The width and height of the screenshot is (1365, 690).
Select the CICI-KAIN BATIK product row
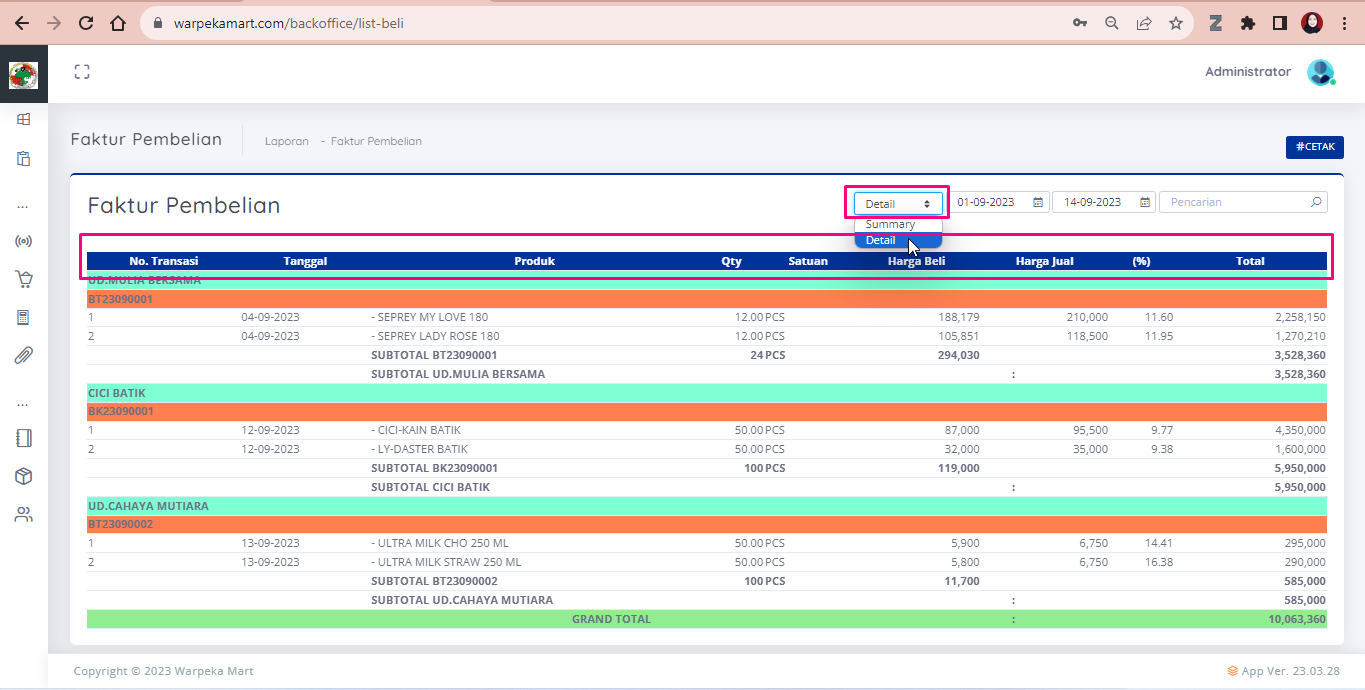click(707, 430)
